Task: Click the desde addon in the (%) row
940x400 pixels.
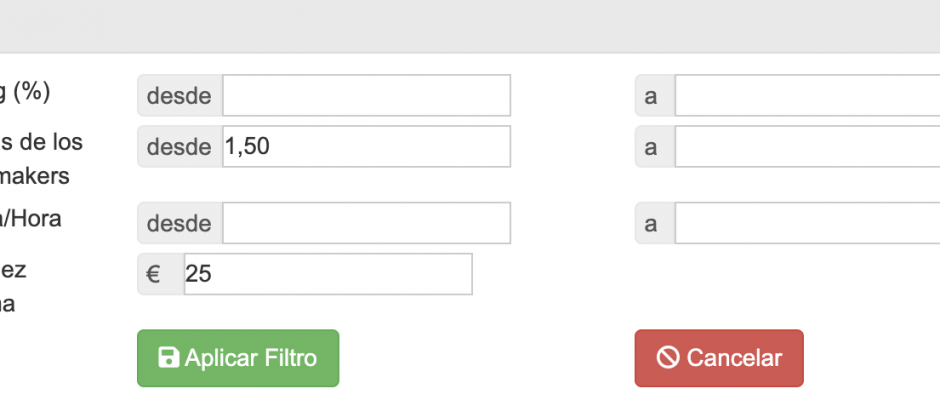Action: tap(180, 95)
